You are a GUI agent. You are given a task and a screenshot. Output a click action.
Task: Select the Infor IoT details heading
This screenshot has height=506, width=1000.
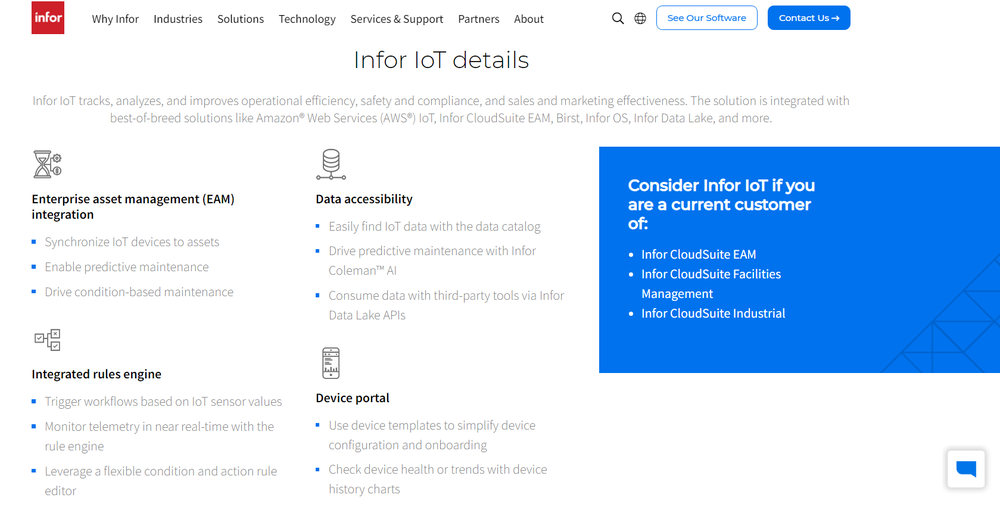[441, 60]
